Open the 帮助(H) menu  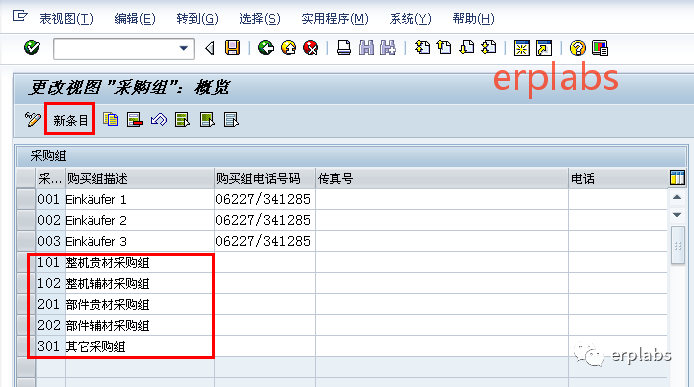(x=474, y=19)
